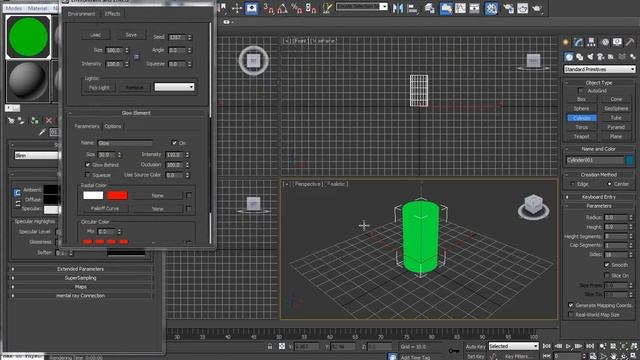Click the Play Animation button

(x=568, y=346)
